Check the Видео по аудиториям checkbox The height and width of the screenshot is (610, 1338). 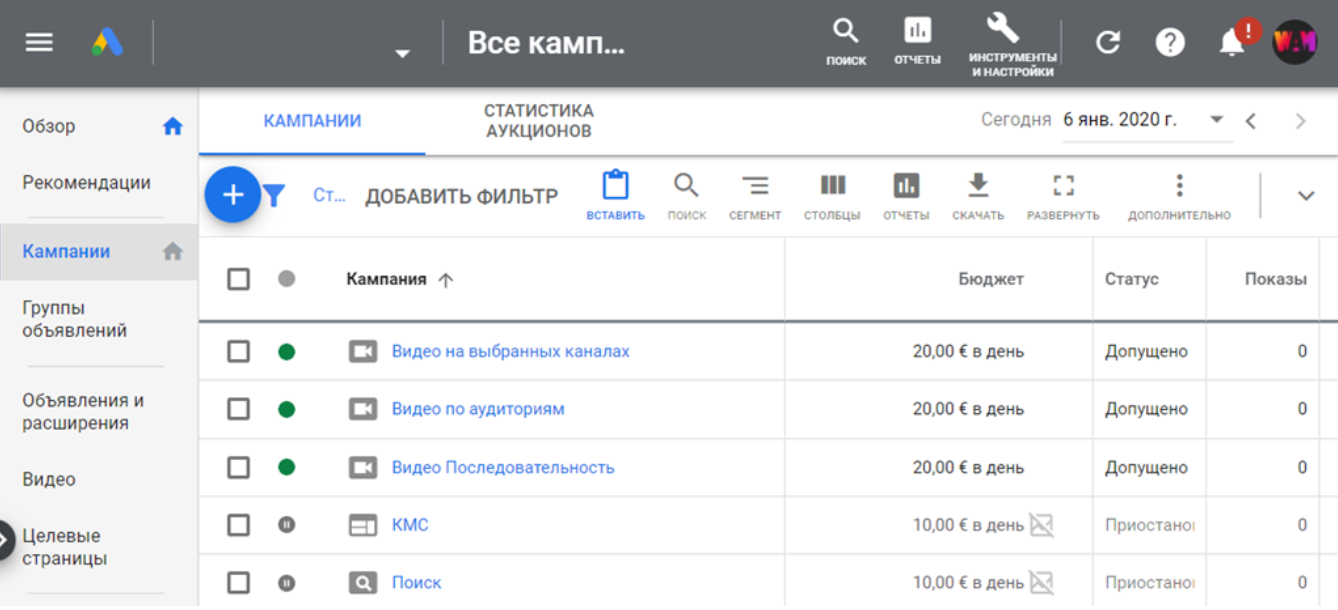(238, 409)
